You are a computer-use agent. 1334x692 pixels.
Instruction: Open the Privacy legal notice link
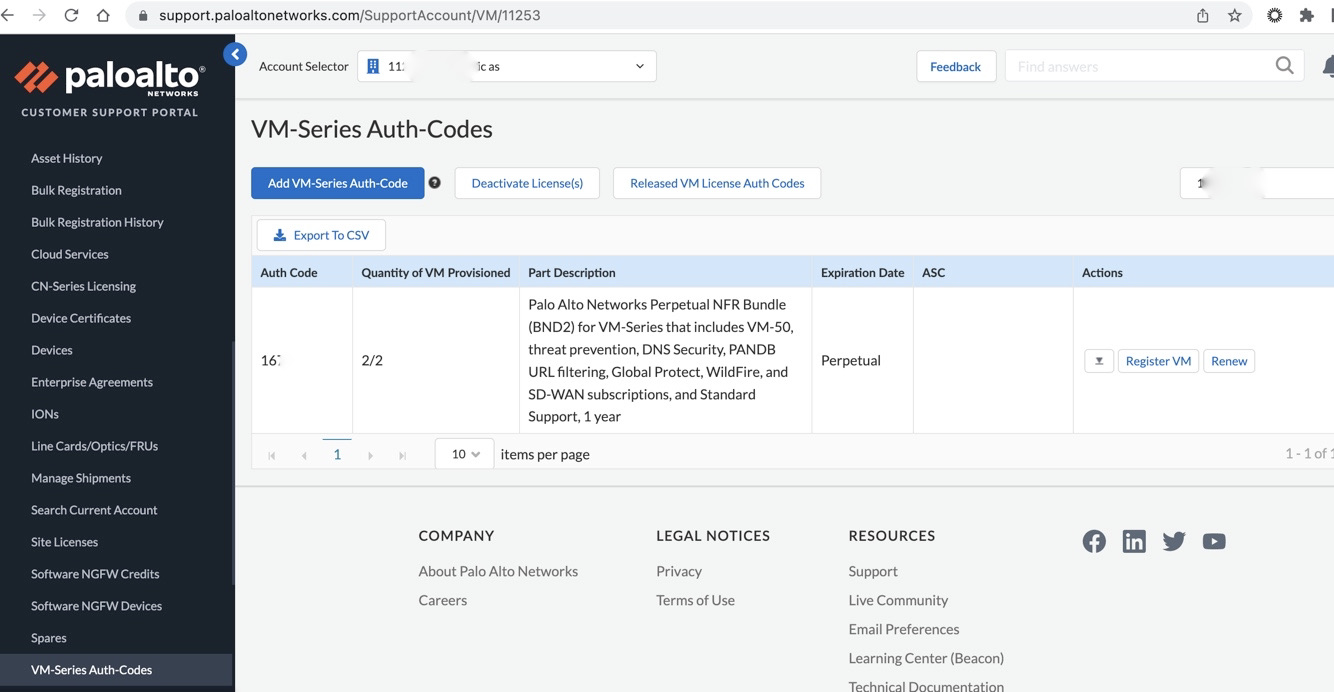click(x=679, y=571)
